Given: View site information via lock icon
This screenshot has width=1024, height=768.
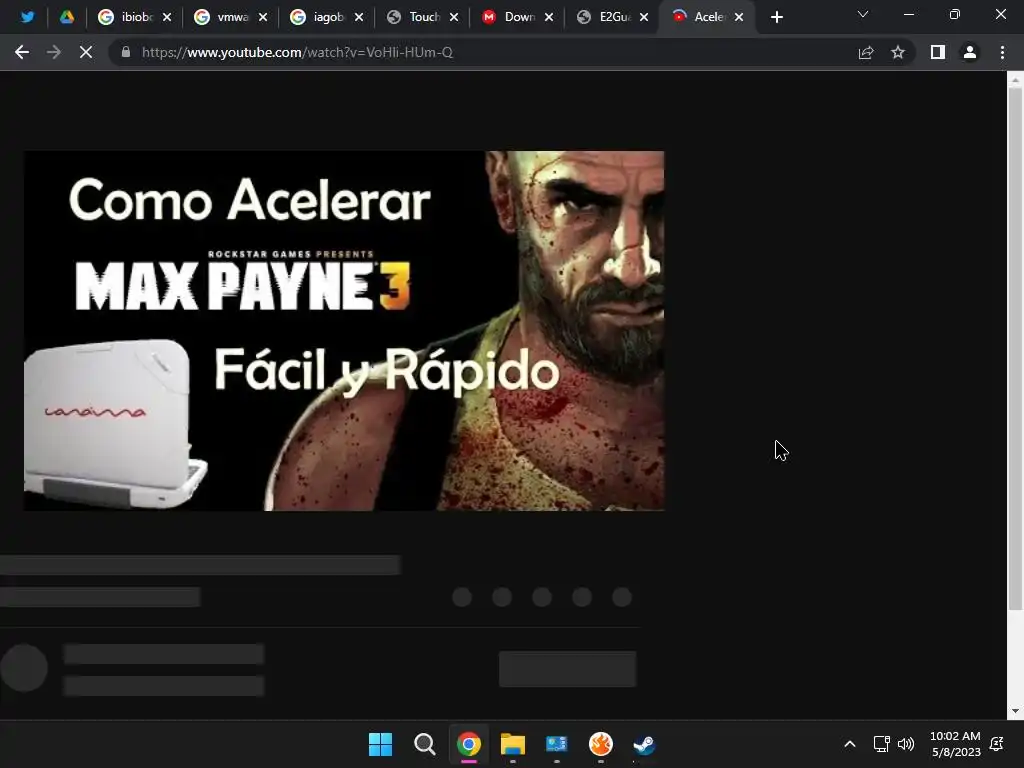Looking at the screenshot, I should 125,52.
